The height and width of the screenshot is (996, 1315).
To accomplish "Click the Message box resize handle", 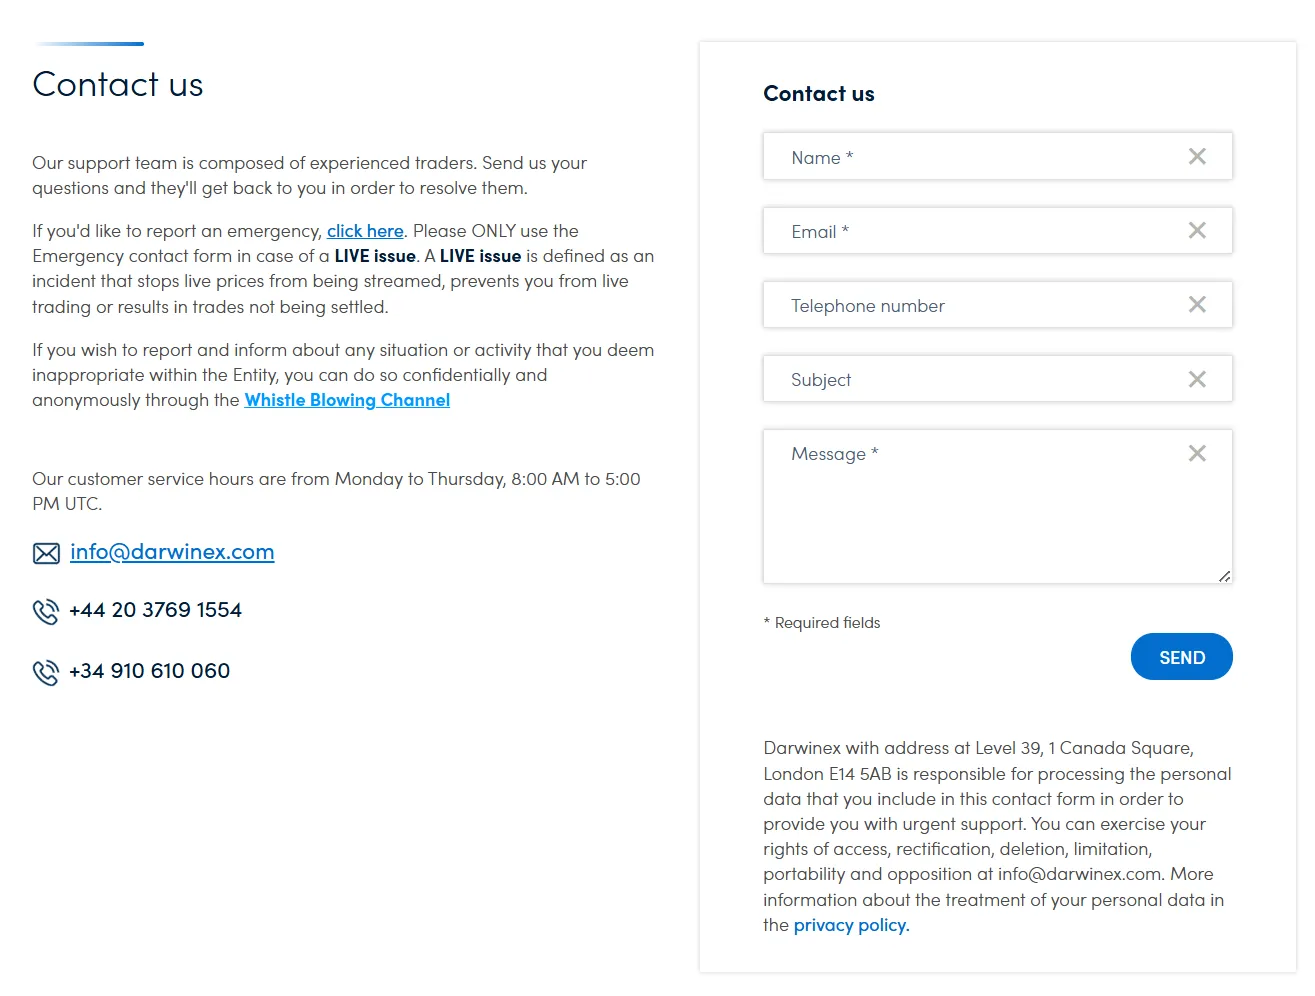I will pos(1224,576).
